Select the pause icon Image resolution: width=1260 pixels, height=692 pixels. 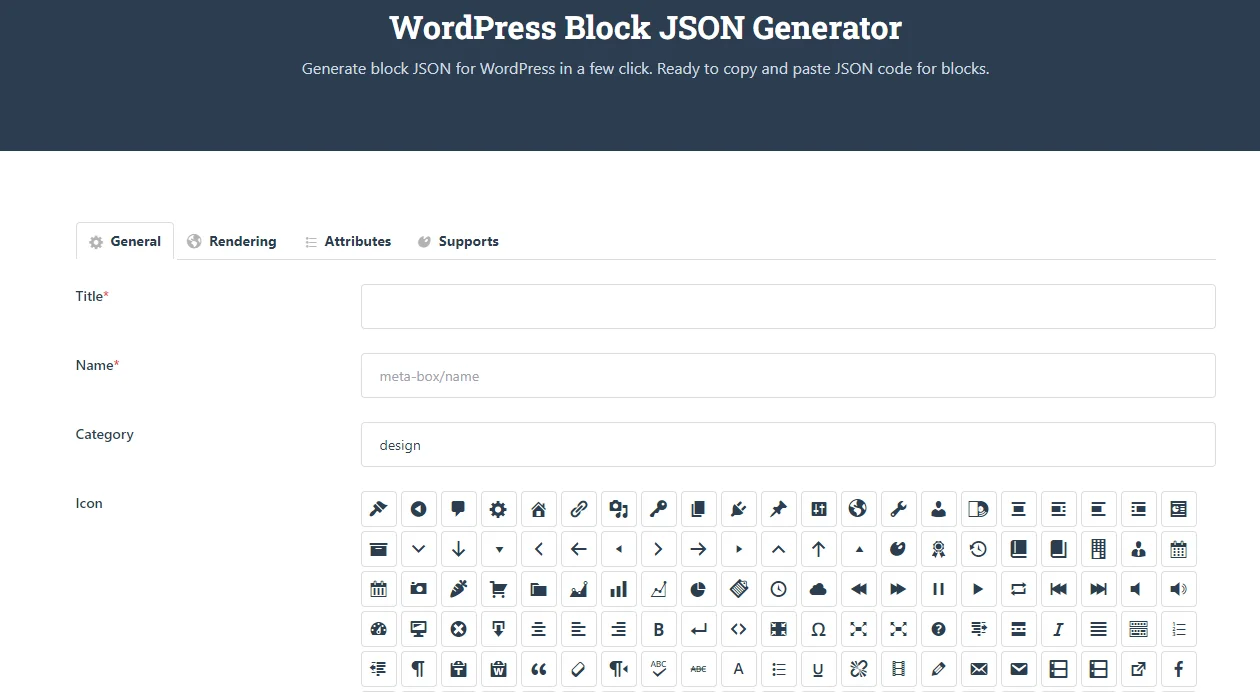[x=939, y=589]
